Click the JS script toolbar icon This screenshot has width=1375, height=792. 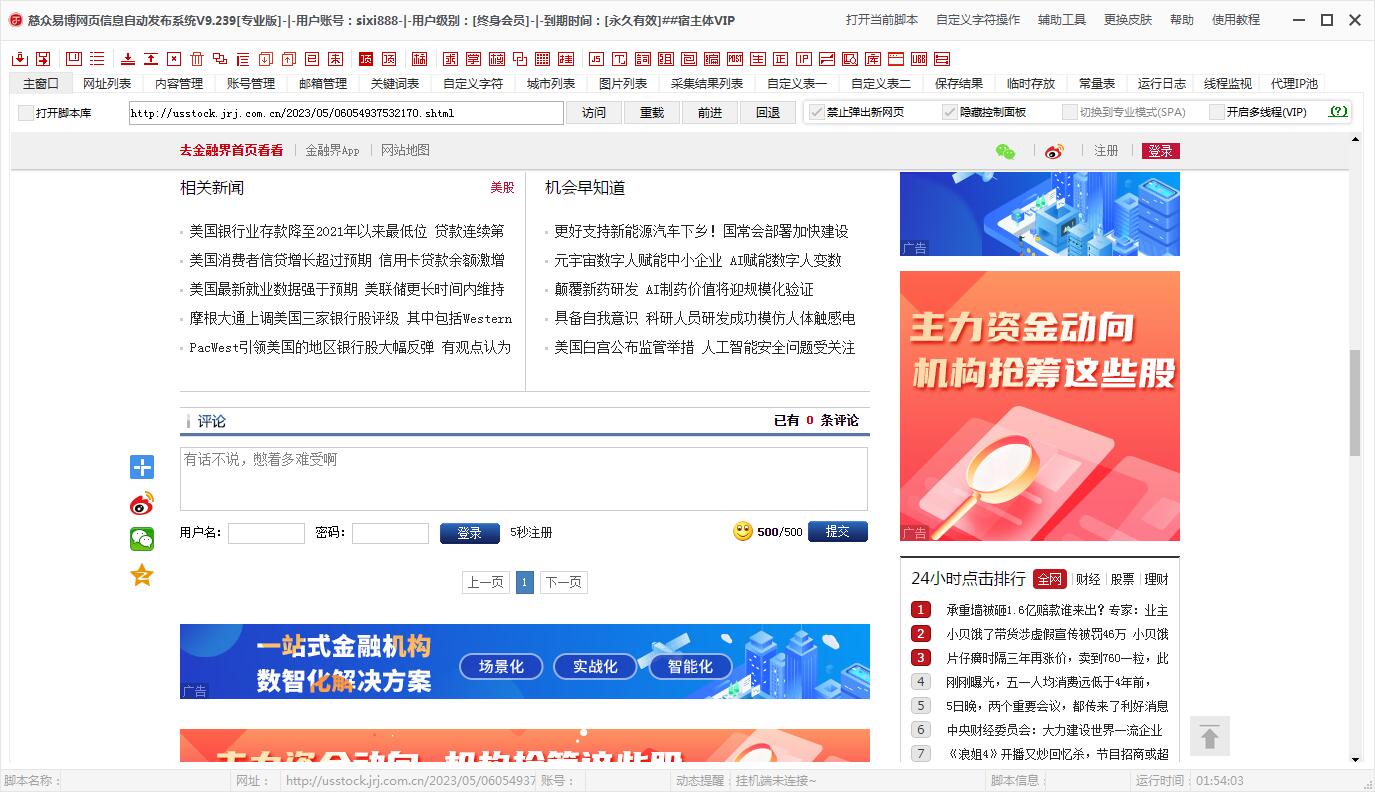pos(595,59)
